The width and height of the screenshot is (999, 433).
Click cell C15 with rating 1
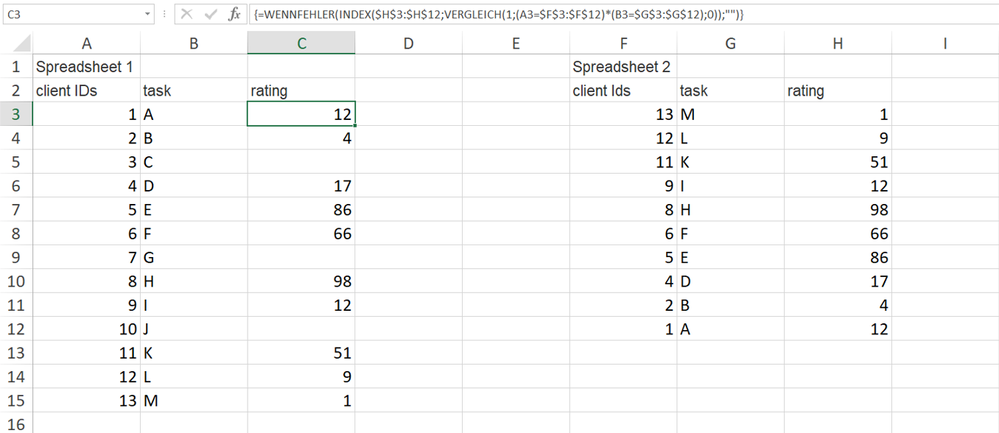pyautogui.click(x=301, y=401)
